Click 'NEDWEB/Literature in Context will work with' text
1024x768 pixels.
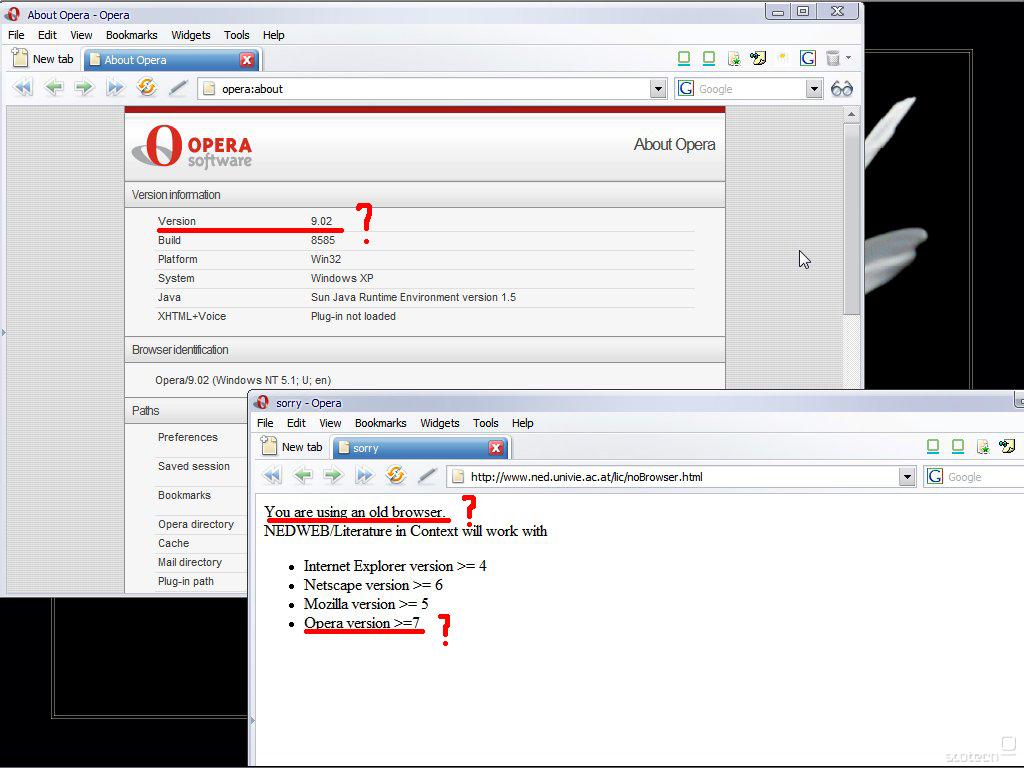point(406,531)
